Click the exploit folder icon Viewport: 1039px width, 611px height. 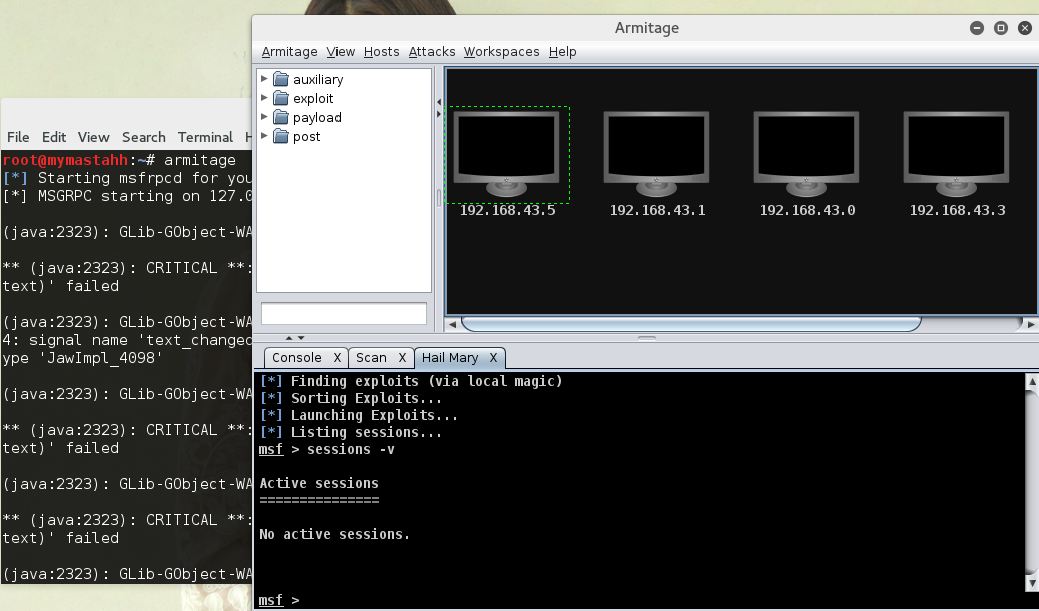coord(281,99)
